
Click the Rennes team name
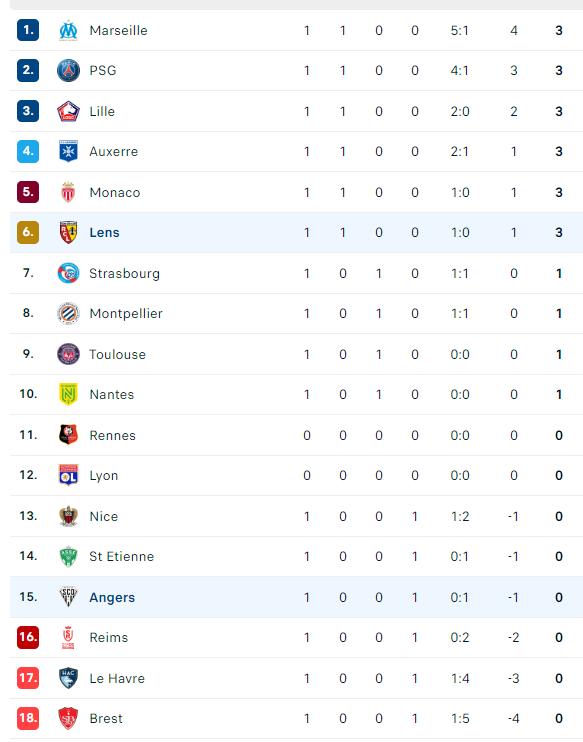[x=113, y=435]
